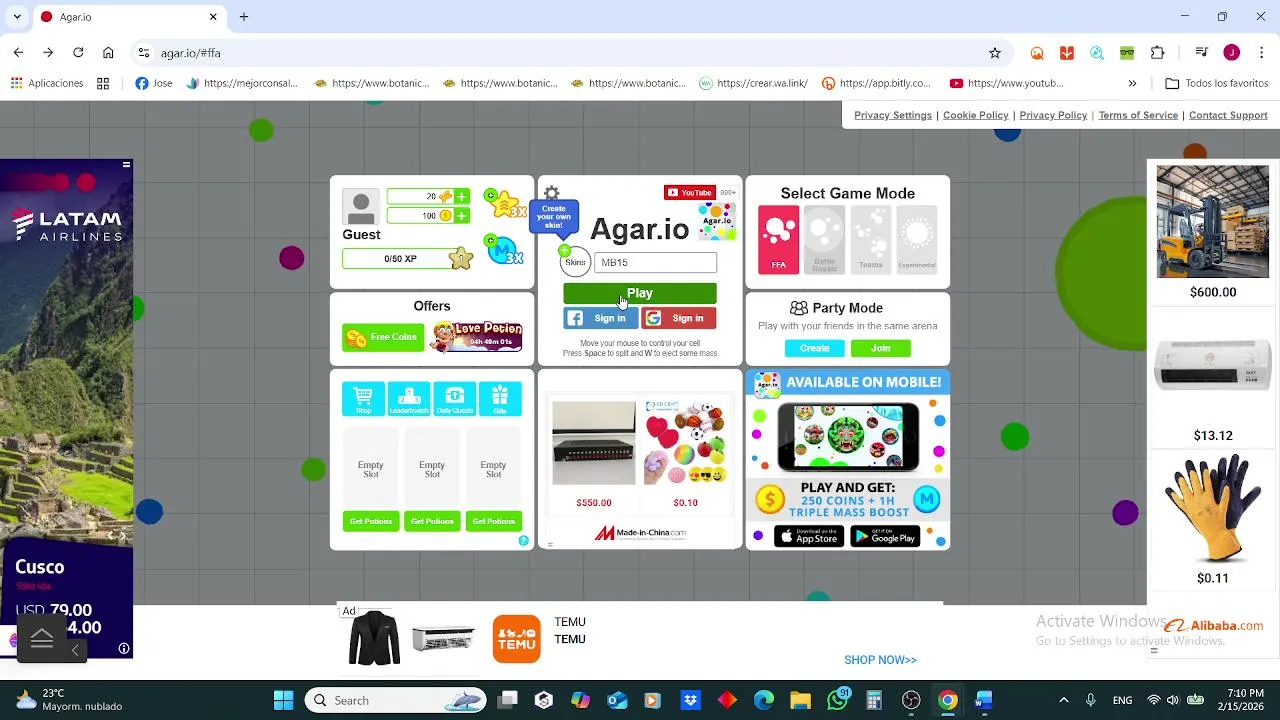Click the guest profile avatar
The height and width of the screenshot is (720, 1280).
click(361, 207)
